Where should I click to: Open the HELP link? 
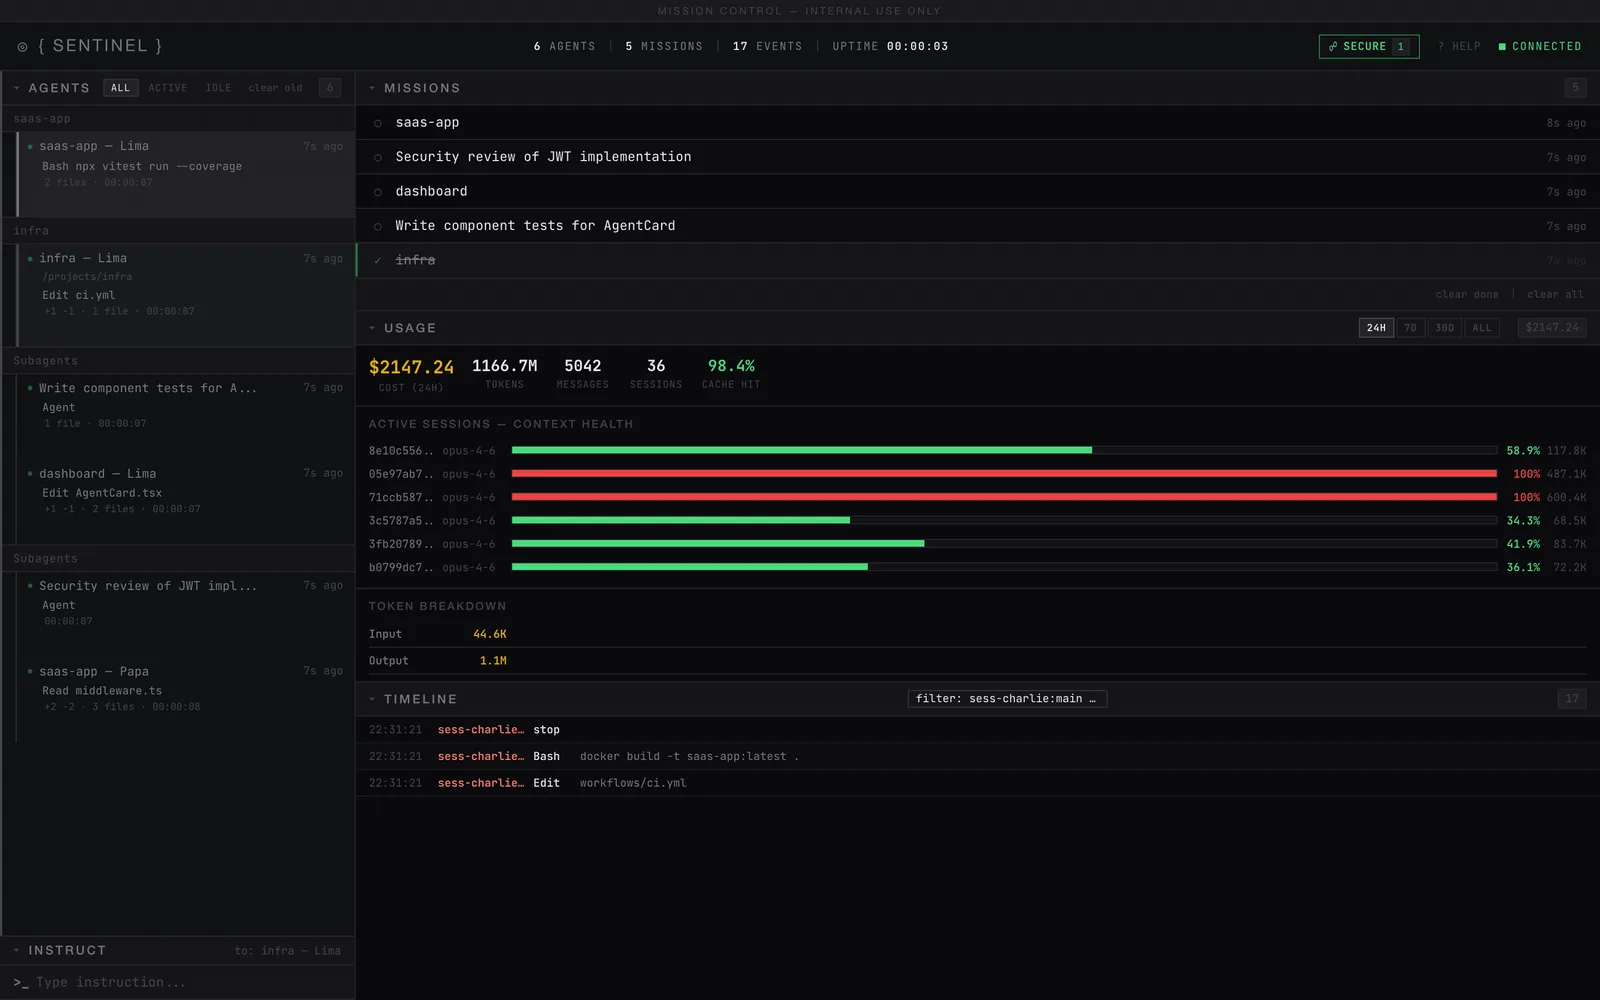[x=1459, y=47]
